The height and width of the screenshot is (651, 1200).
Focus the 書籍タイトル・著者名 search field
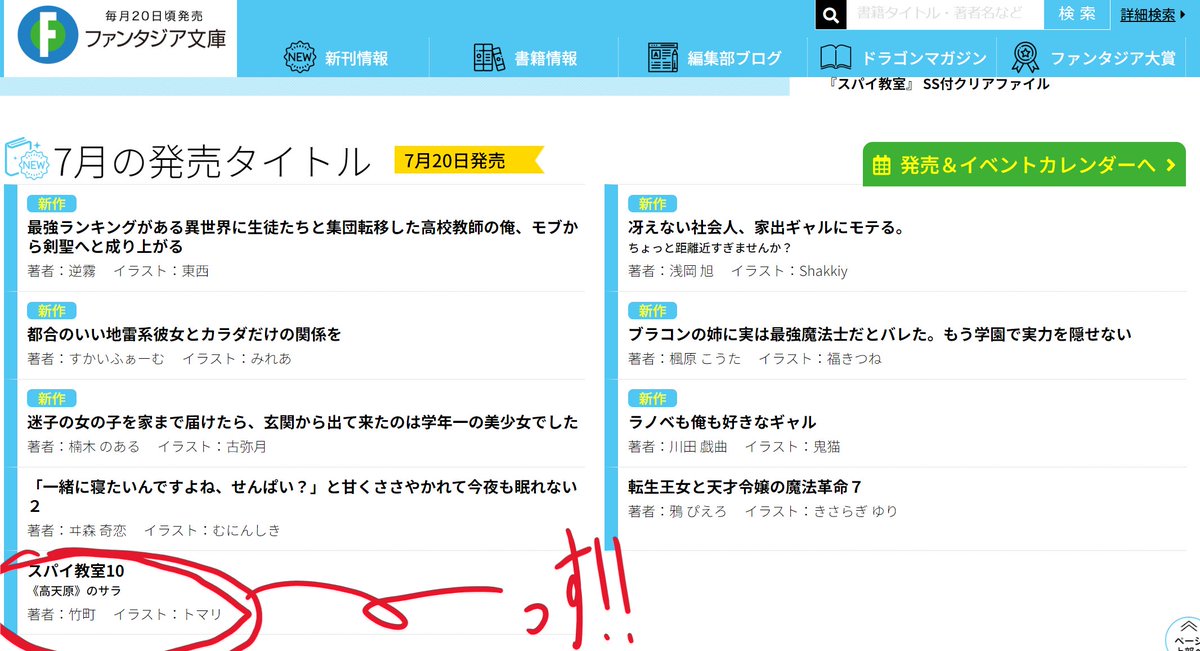tap(946, 14)
